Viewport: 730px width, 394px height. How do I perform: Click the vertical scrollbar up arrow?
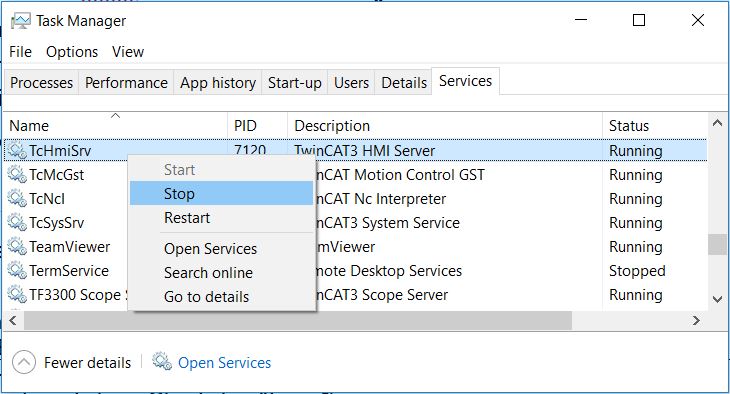pos(717,123)
